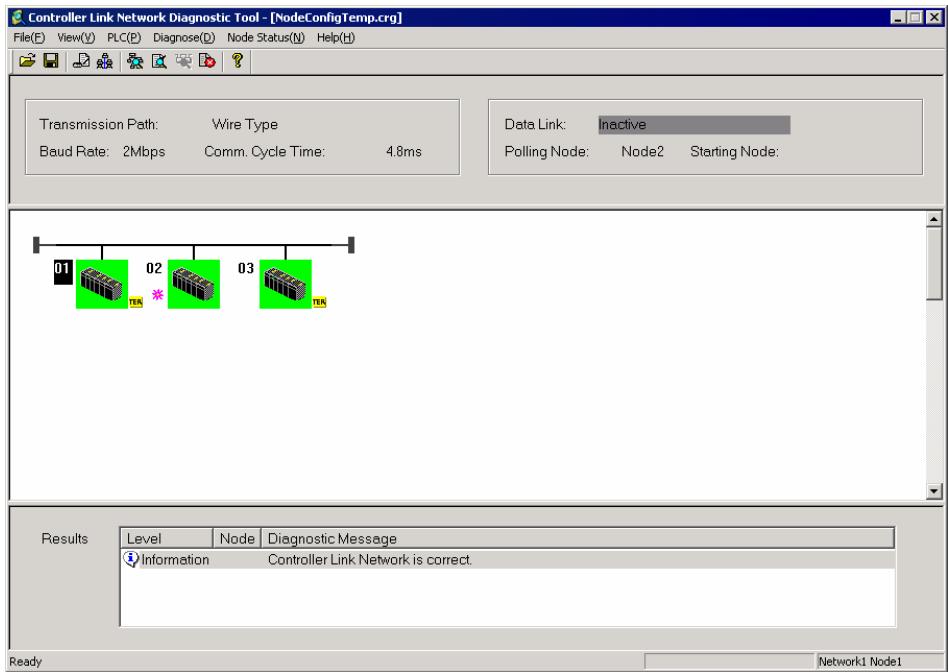The image size is (948, 672).
Task: Click the 'Results' label
Action: click(64, 538)
